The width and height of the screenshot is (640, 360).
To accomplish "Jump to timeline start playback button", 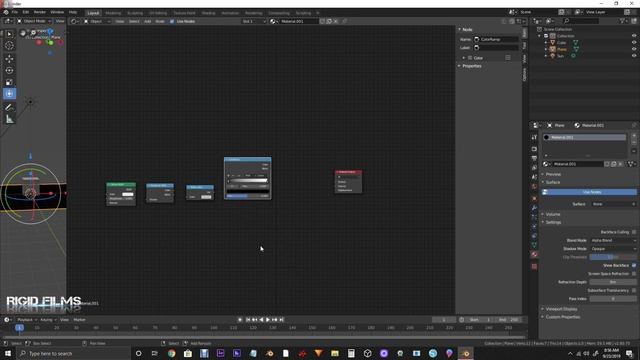I will pos(248,320).
